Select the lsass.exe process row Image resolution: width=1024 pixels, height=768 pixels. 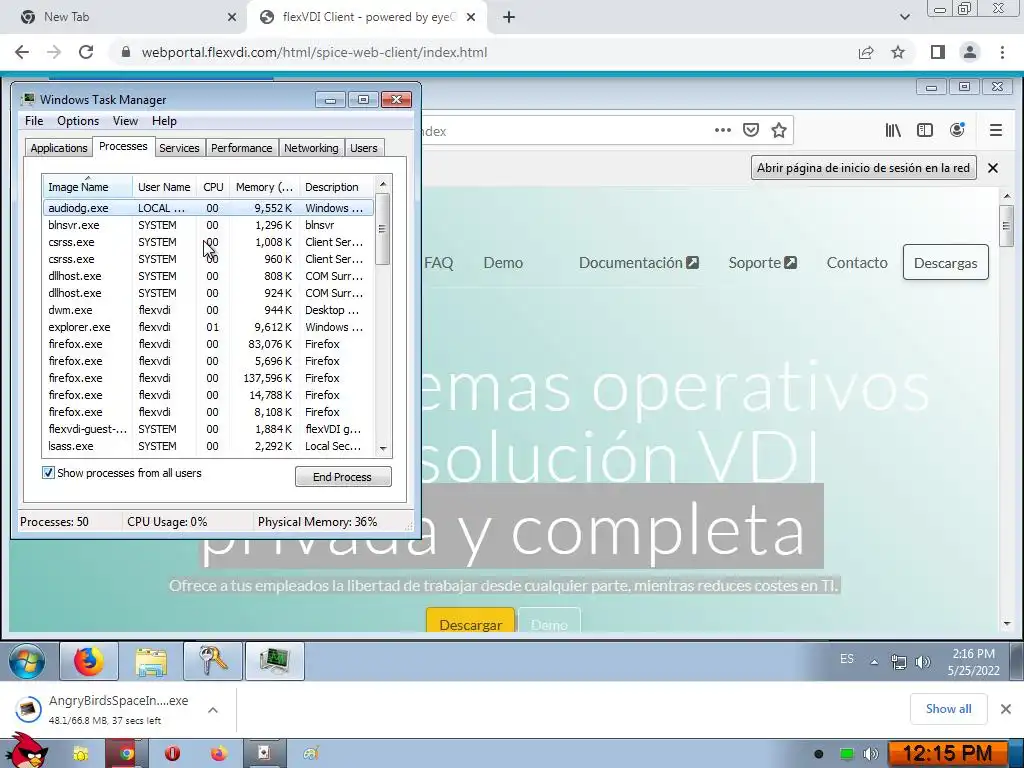click(208, 446)
